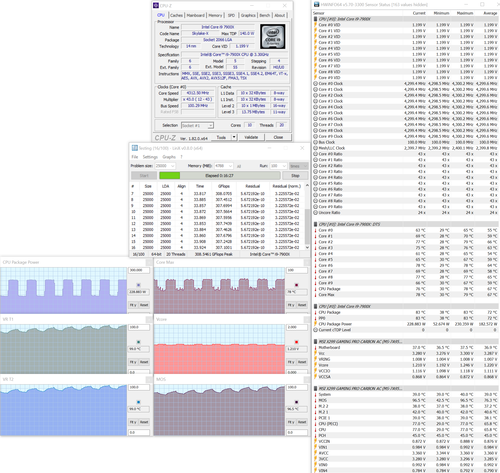Image resolution: width=500 pixels, height=473 pixels.
Task: Click Reset on the Core Max graph
Action: pyautogui.click(x=302, y=305)
